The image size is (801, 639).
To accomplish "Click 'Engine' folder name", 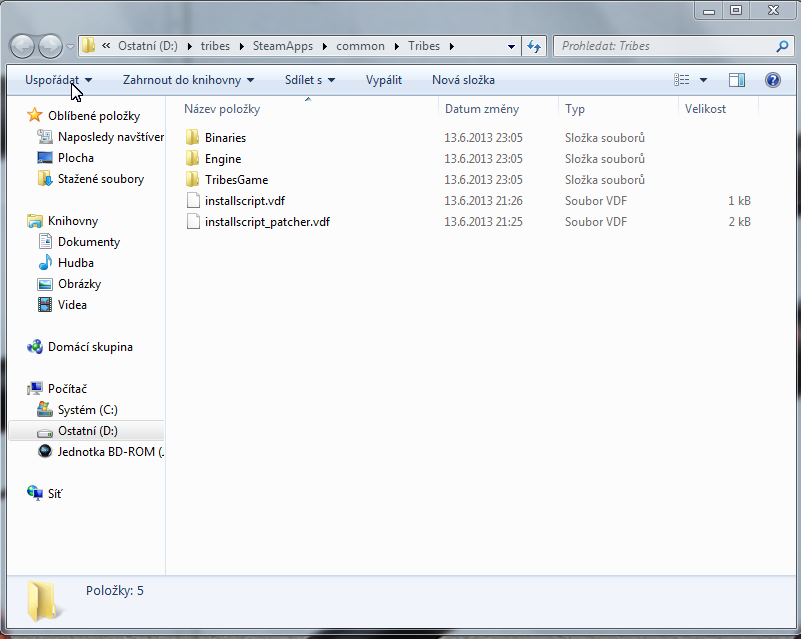I will pos(223,159).
